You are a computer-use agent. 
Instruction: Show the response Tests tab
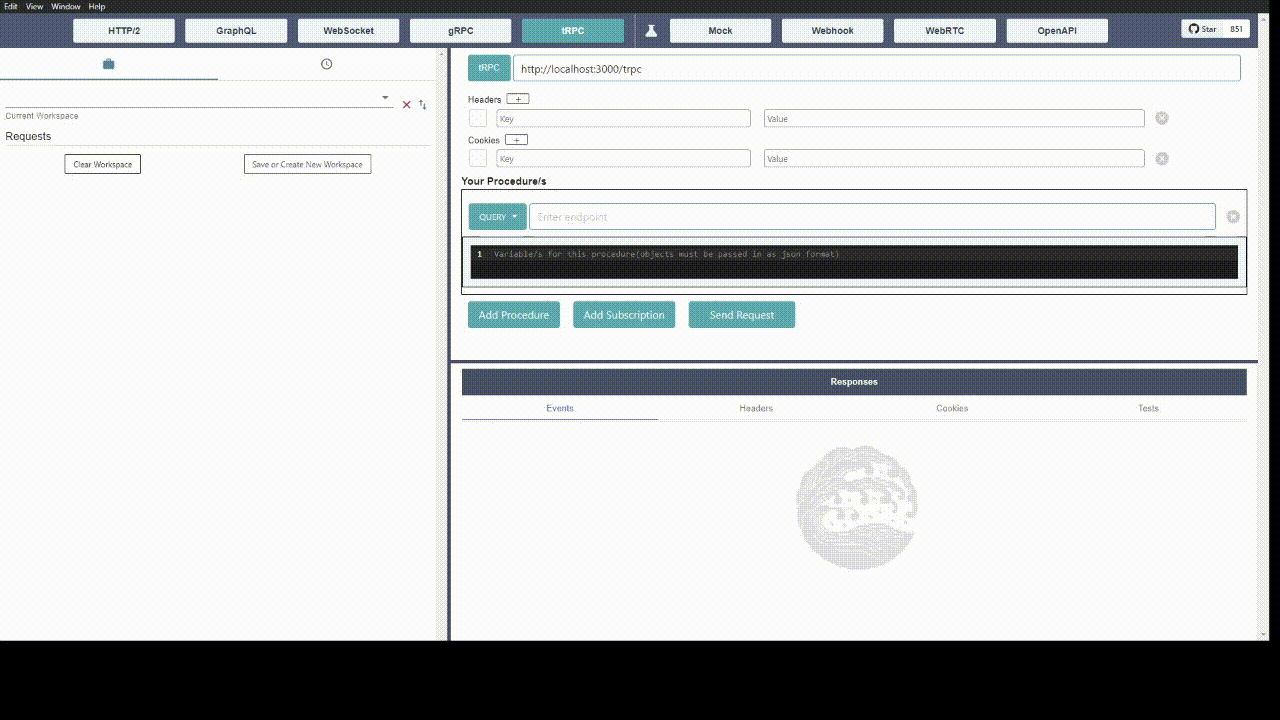pyautogui.click(x=1148, y=408)
